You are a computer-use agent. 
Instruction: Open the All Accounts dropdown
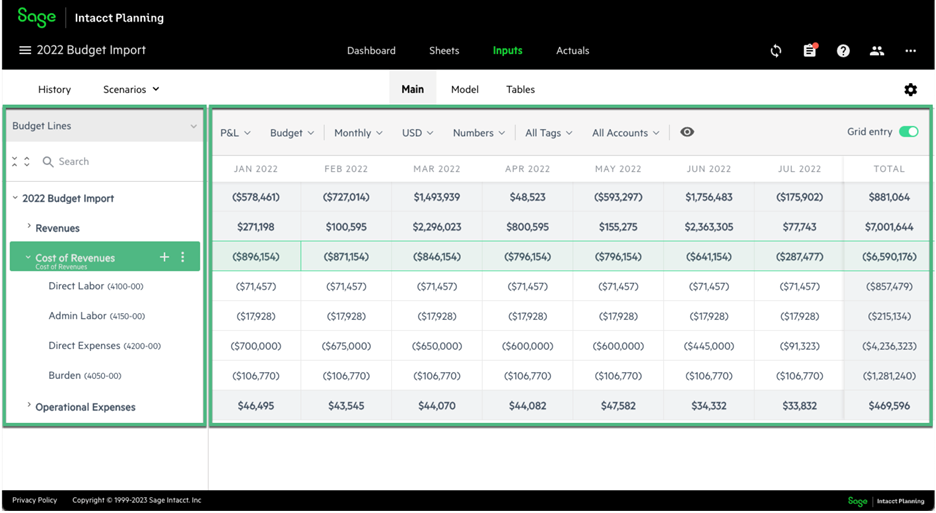(x=626, y=133)
